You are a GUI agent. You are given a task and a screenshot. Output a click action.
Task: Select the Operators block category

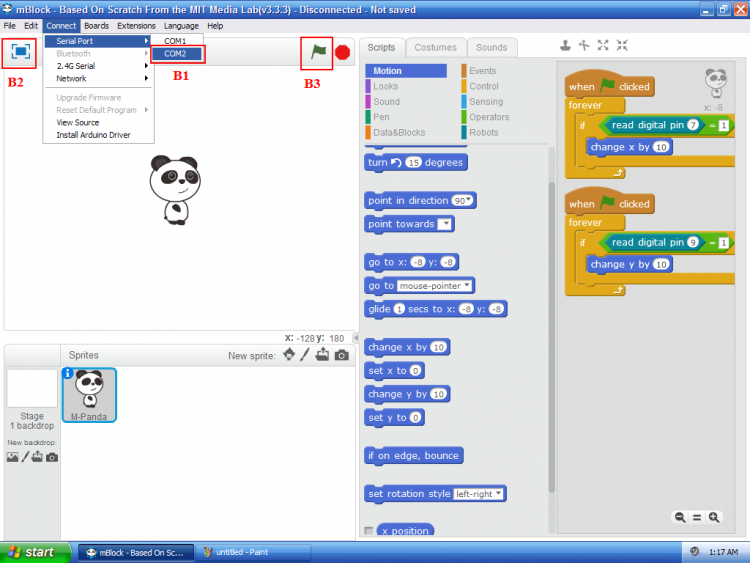tap(502, 117)
